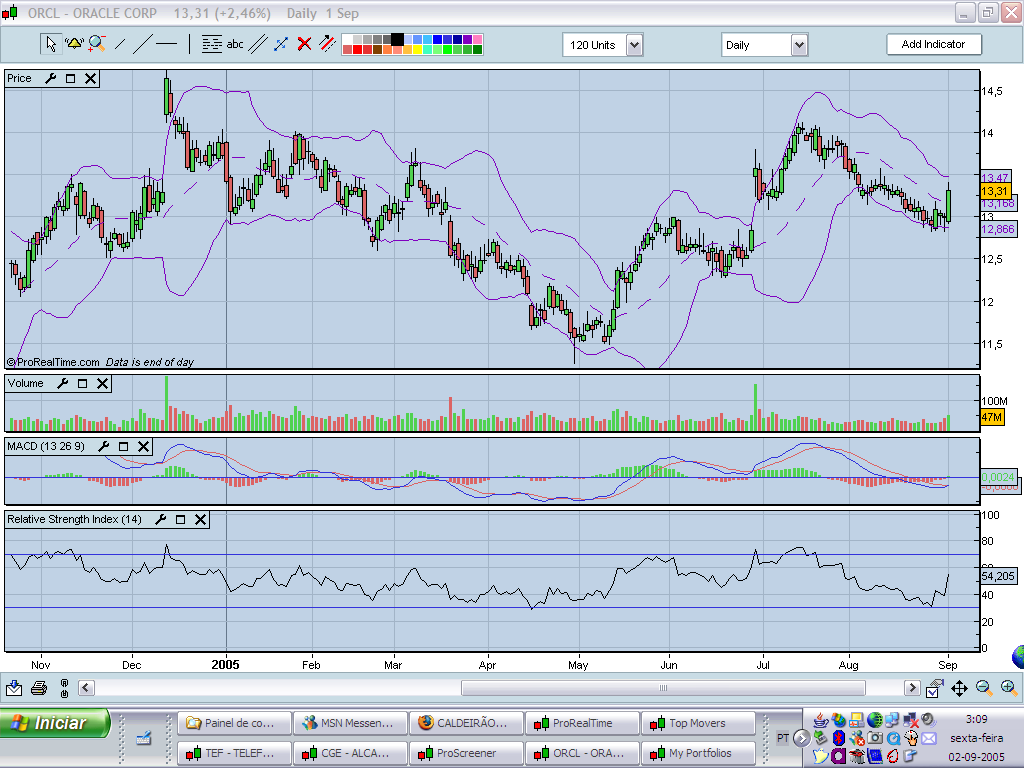
Task: Choose the abc text annotation tool
Action: [235, 44]
